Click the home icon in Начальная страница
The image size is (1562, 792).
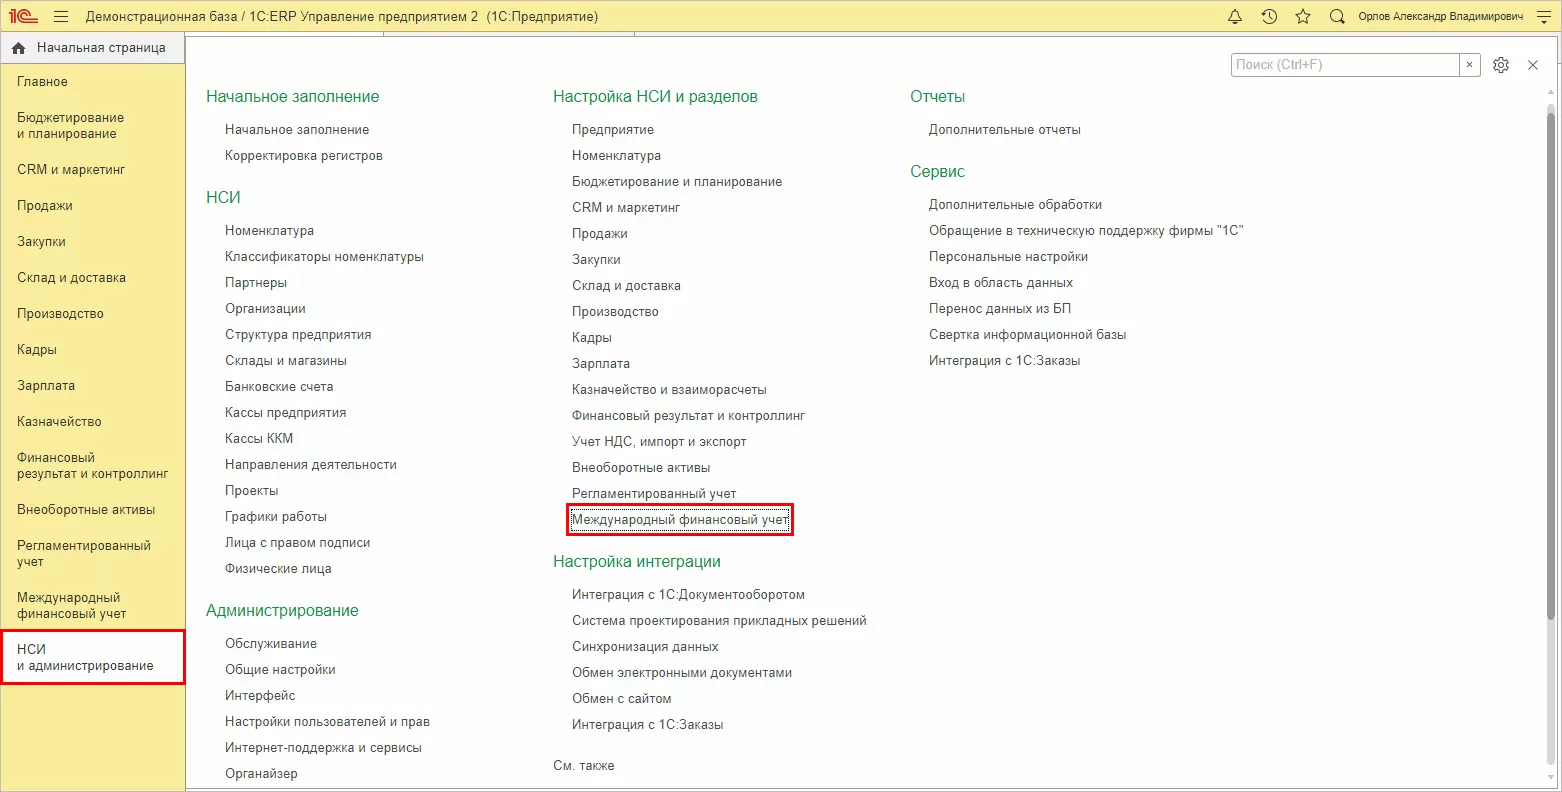point(19,48)
